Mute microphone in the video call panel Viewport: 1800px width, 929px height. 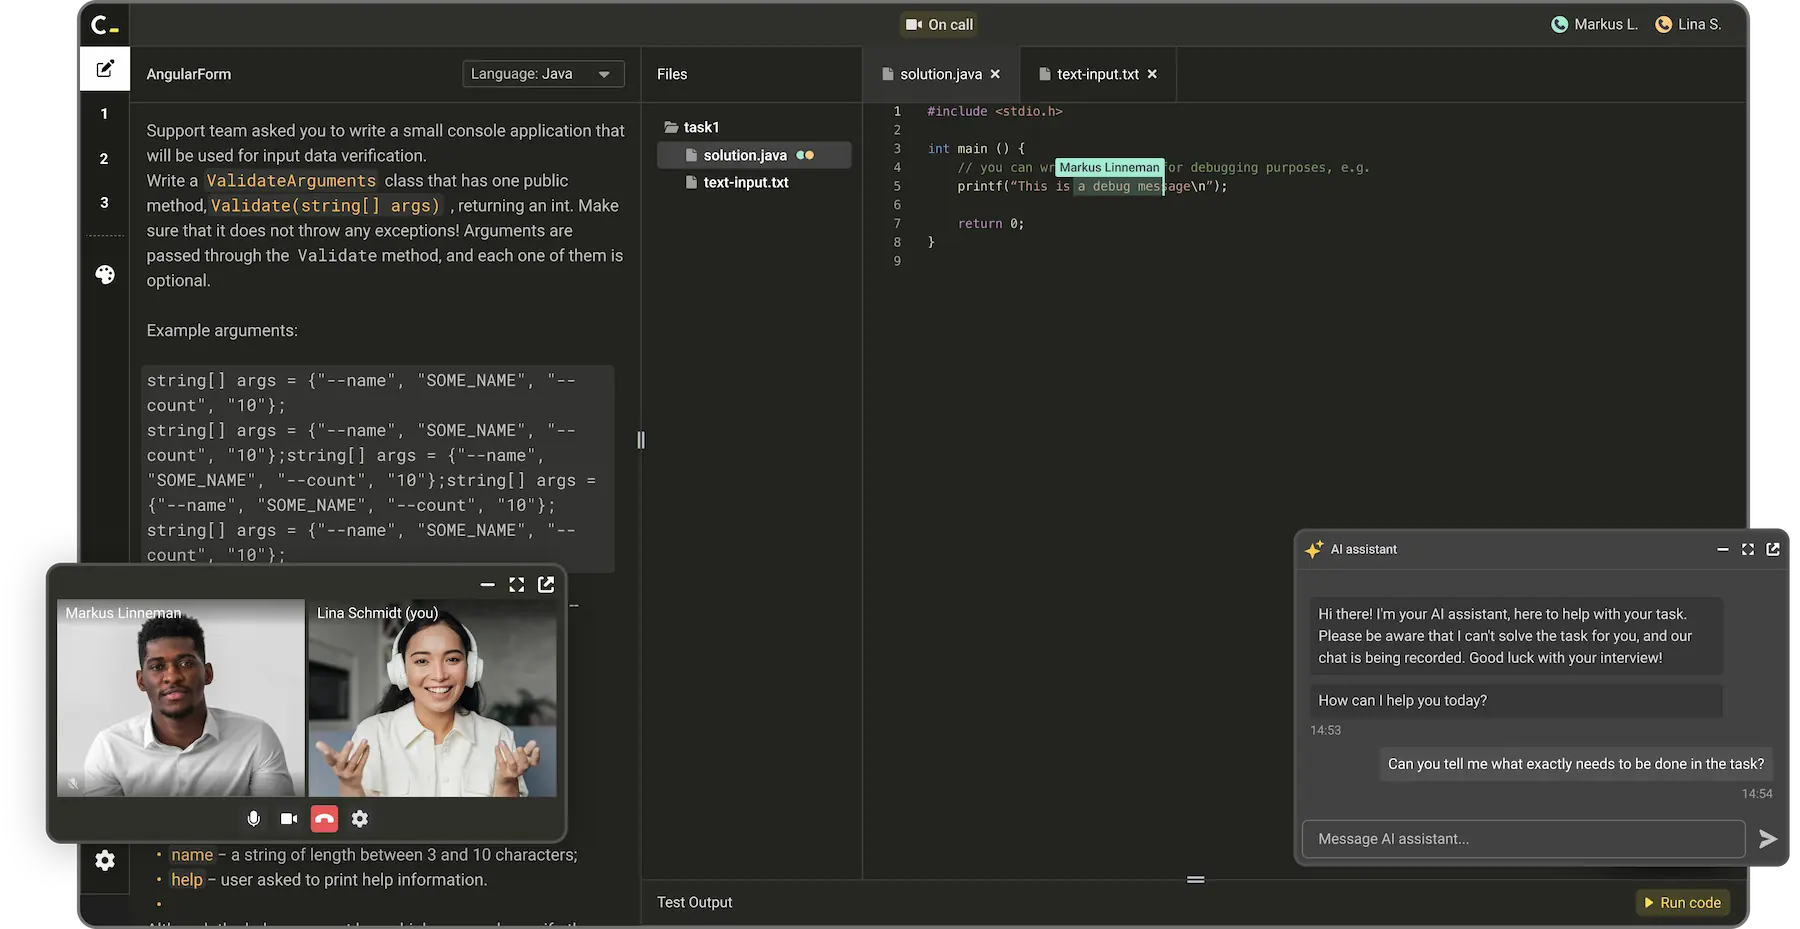click(254, 819)
